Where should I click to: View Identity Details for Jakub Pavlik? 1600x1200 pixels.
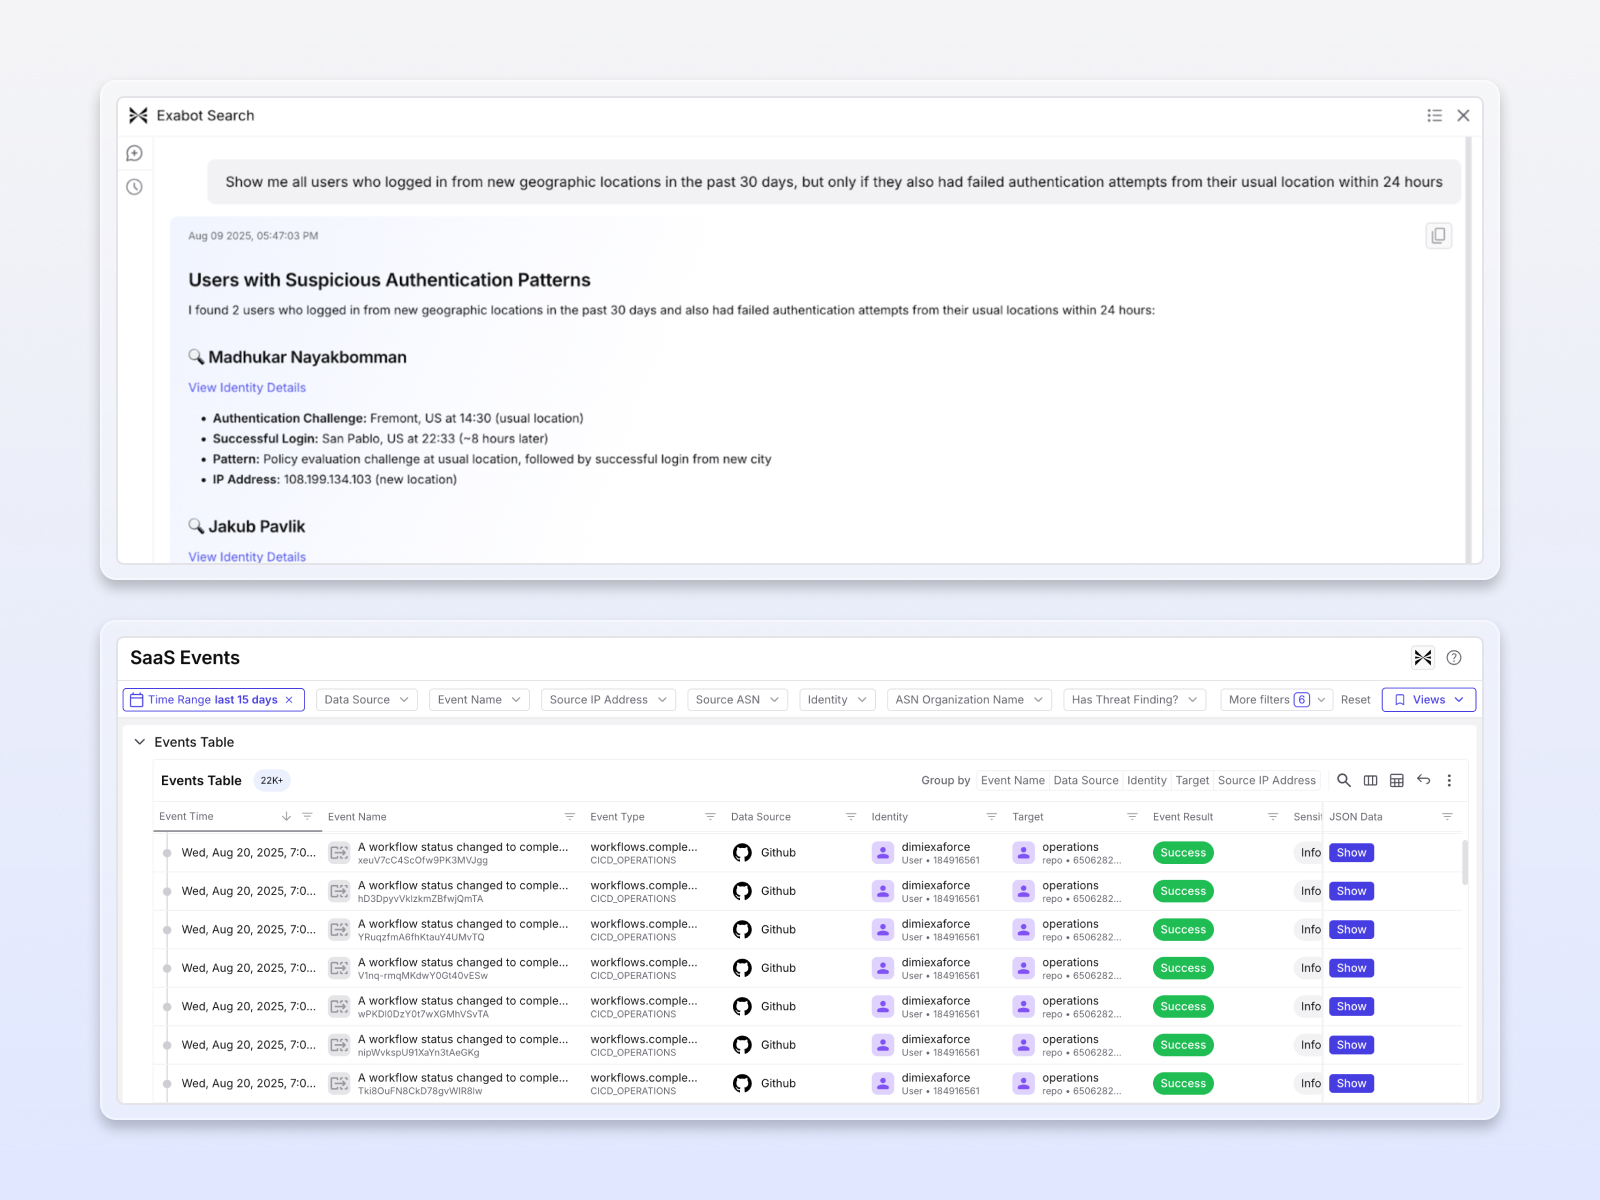click(x=247, y=557)
